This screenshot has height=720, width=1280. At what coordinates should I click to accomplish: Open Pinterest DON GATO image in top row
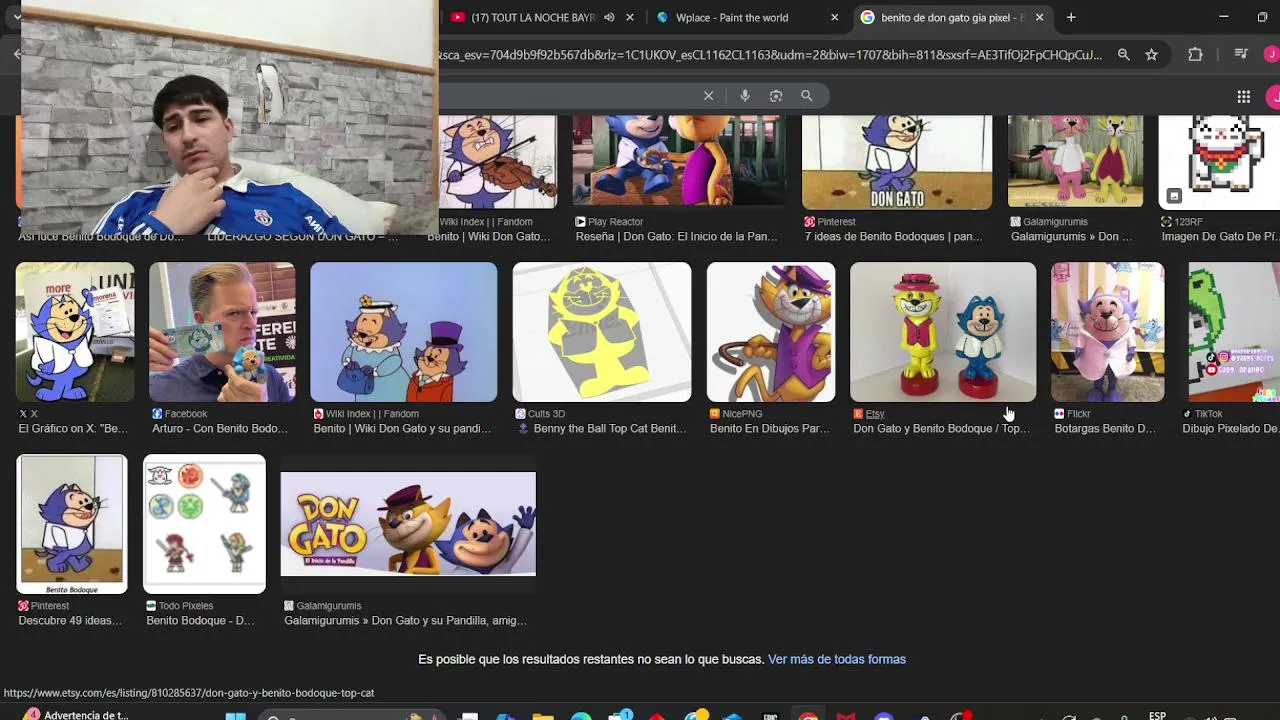tap(897, 162)
